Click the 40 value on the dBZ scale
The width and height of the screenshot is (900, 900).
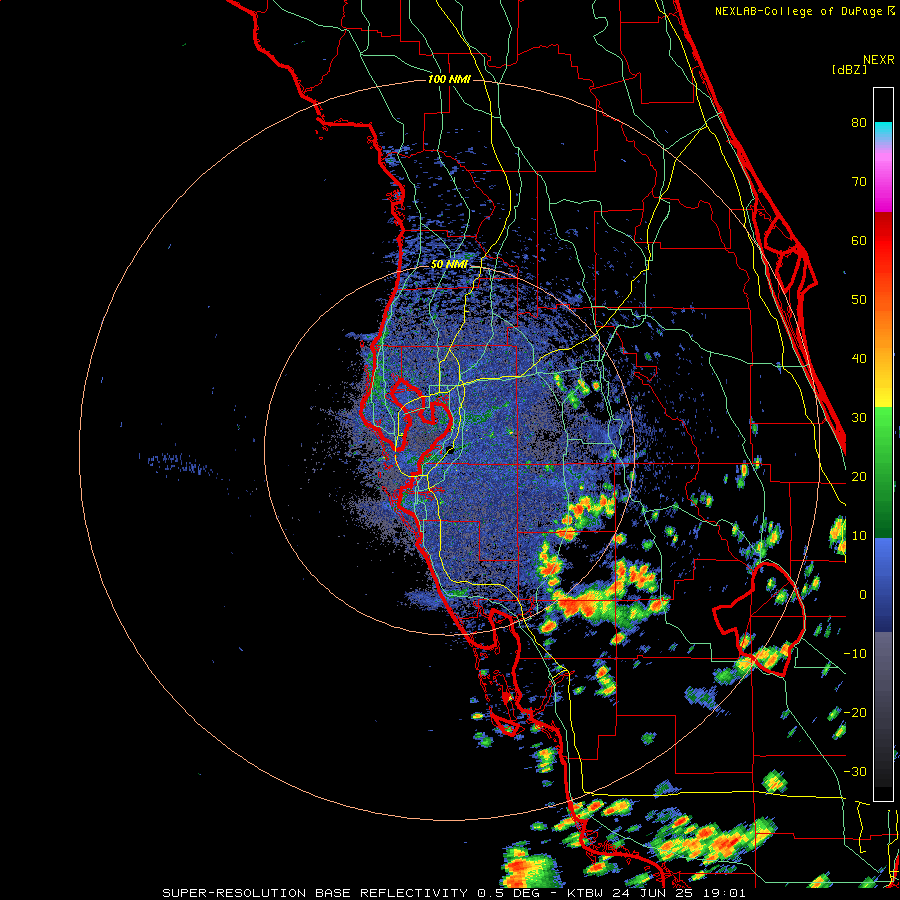point(859,359)
